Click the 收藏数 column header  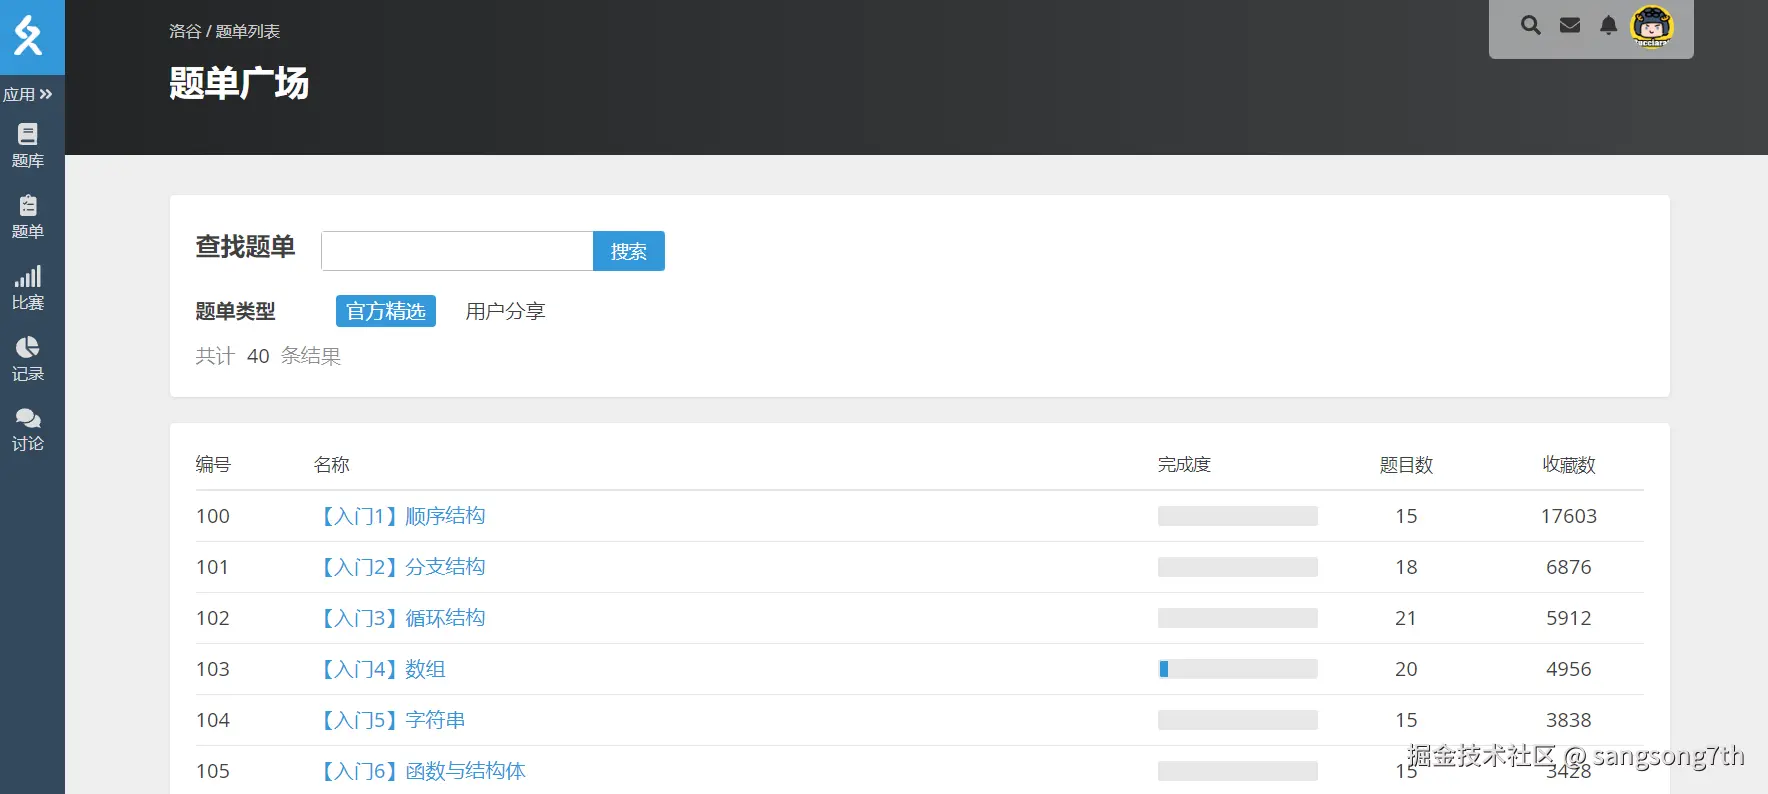pyautogui.click(x=1569, y=464)
